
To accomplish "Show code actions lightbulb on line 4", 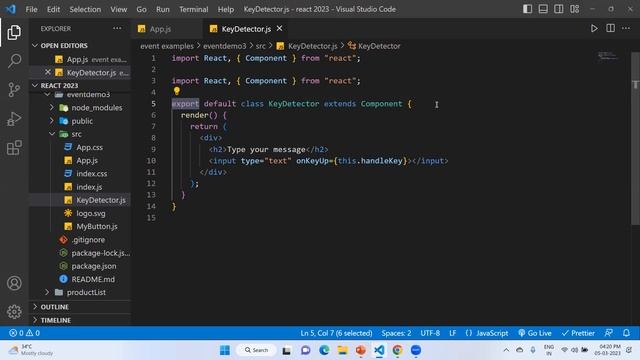I will click(176, 91).
